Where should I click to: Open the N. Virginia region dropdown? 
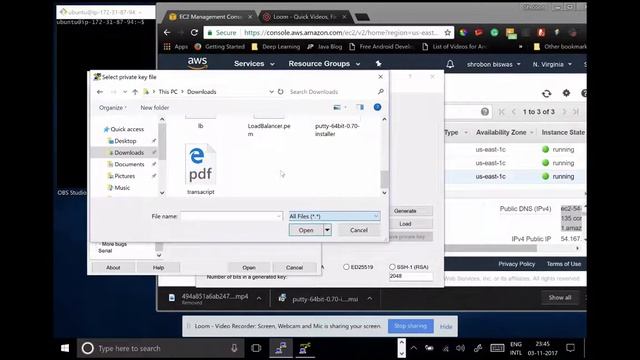click(552, 64)
